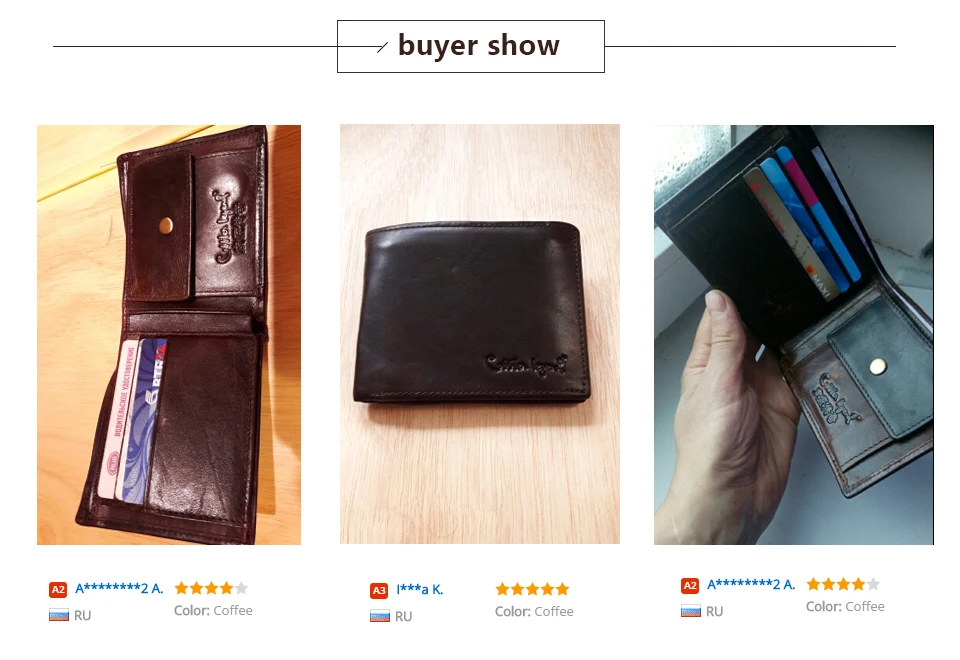Click Russian flag under right review
The image size is (960, 660).
(691, 611)
